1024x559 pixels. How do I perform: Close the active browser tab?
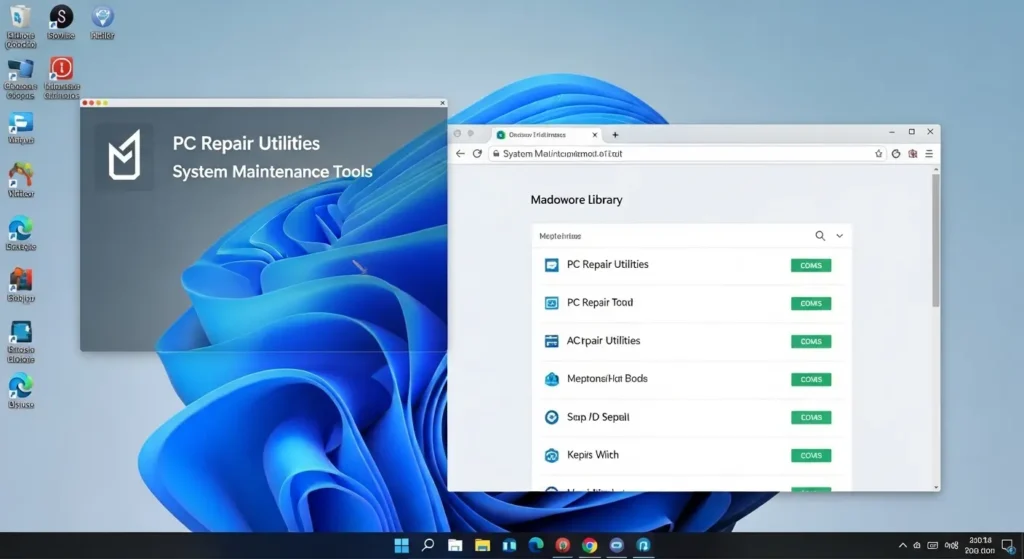coord(594,135)
